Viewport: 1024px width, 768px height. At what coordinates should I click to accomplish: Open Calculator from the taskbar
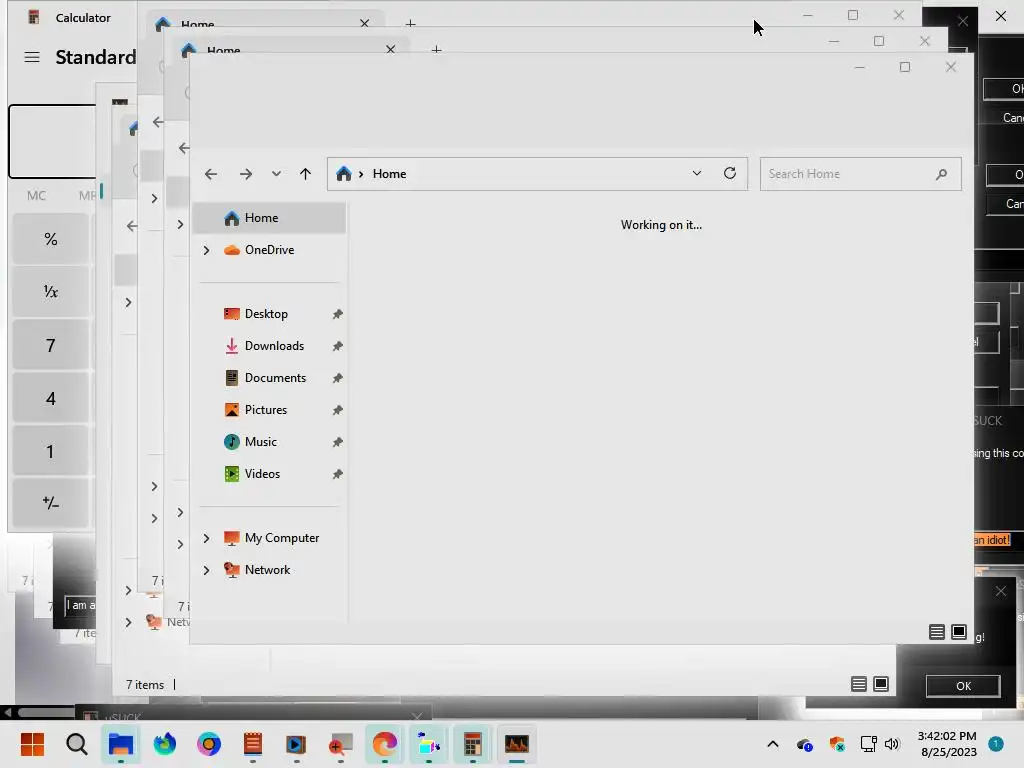point(473,744)
